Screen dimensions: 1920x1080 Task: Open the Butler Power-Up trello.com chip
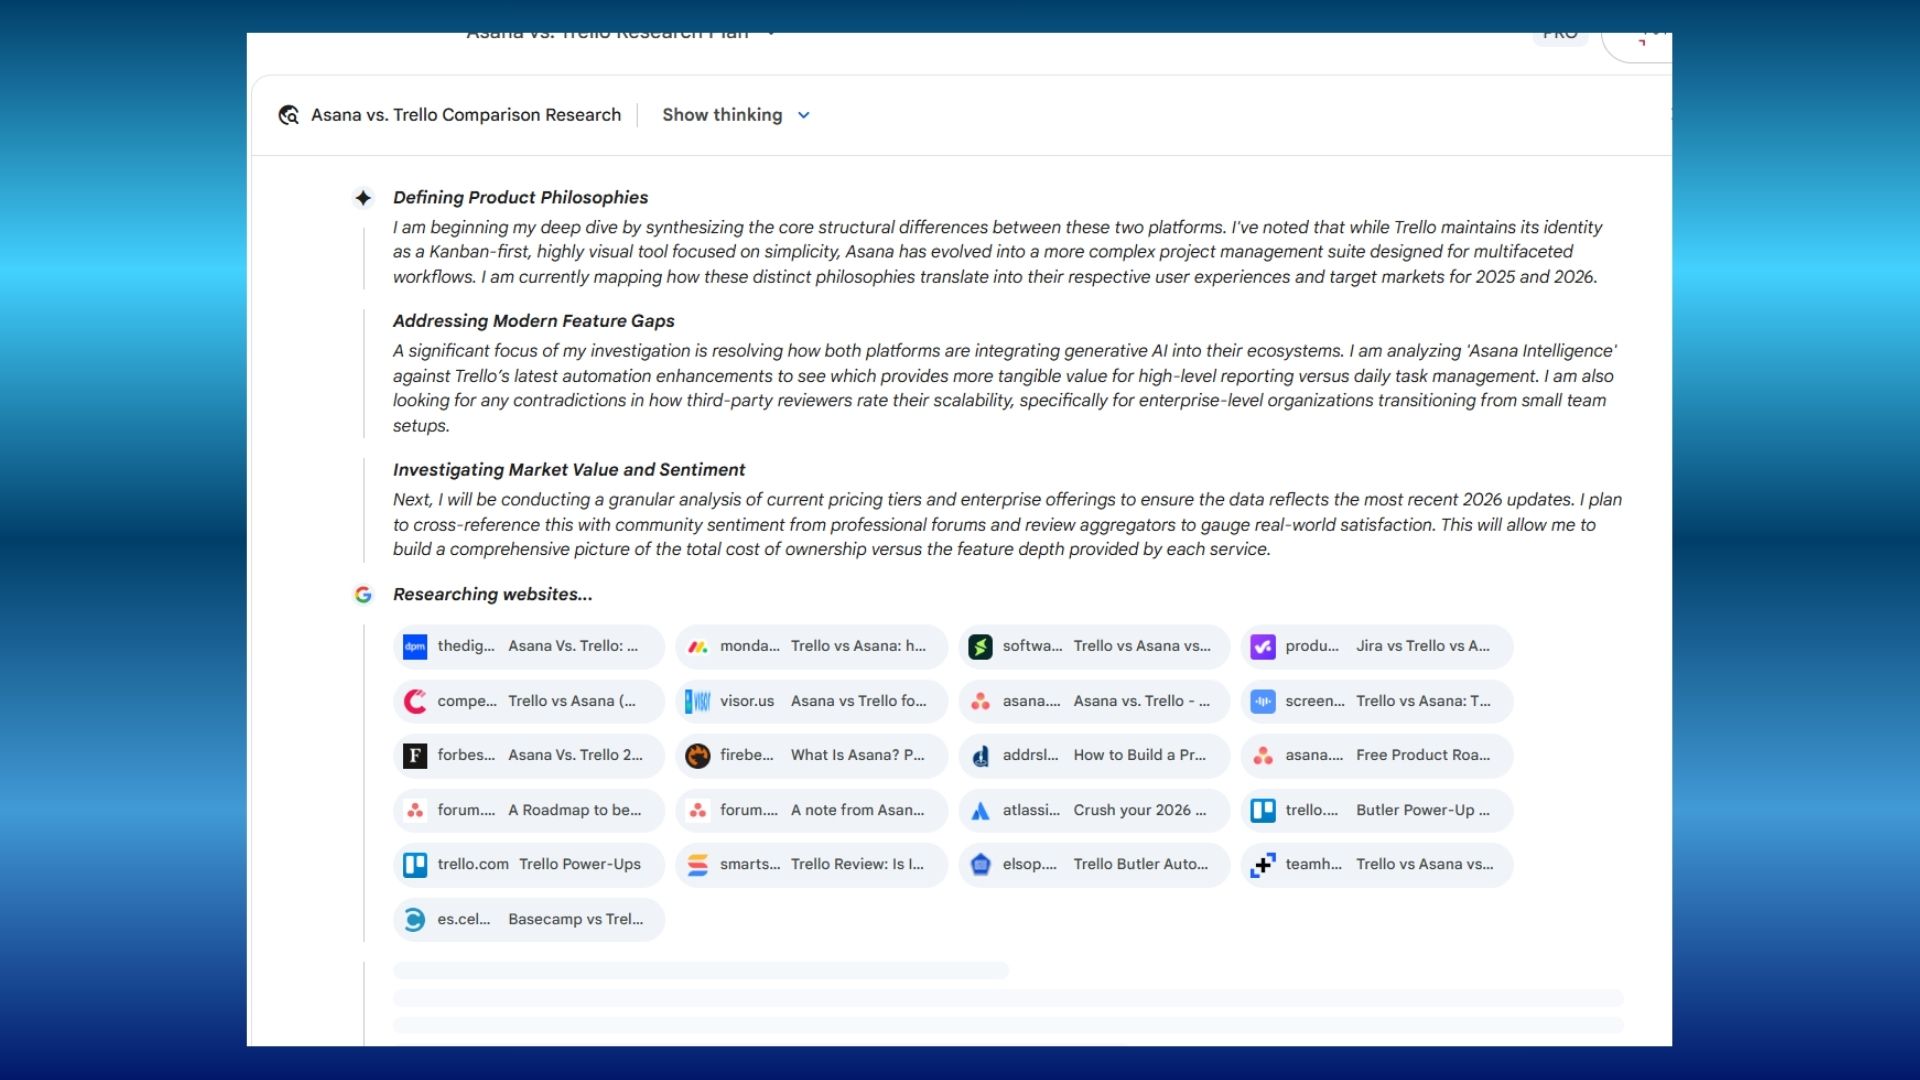pyautogui.click(x=1376, y=810)
